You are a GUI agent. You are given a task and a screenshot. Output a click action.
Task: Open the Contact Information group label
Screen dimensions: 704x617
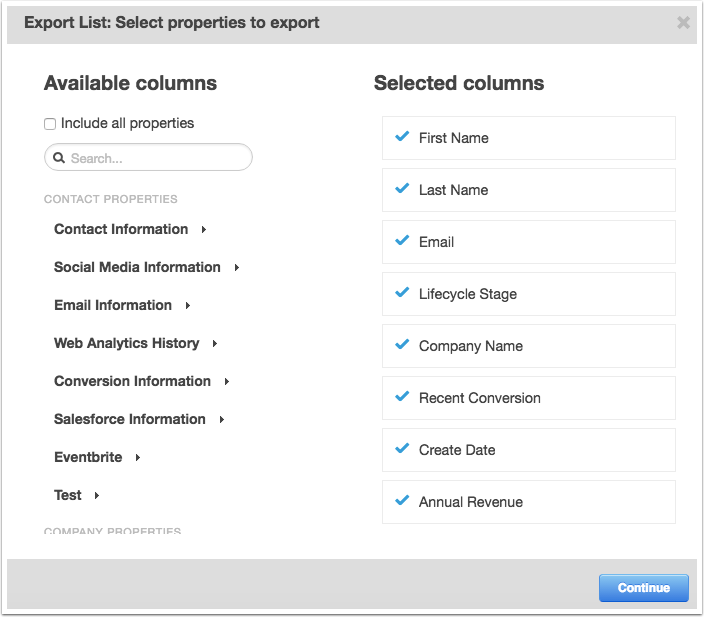(121, 229)
